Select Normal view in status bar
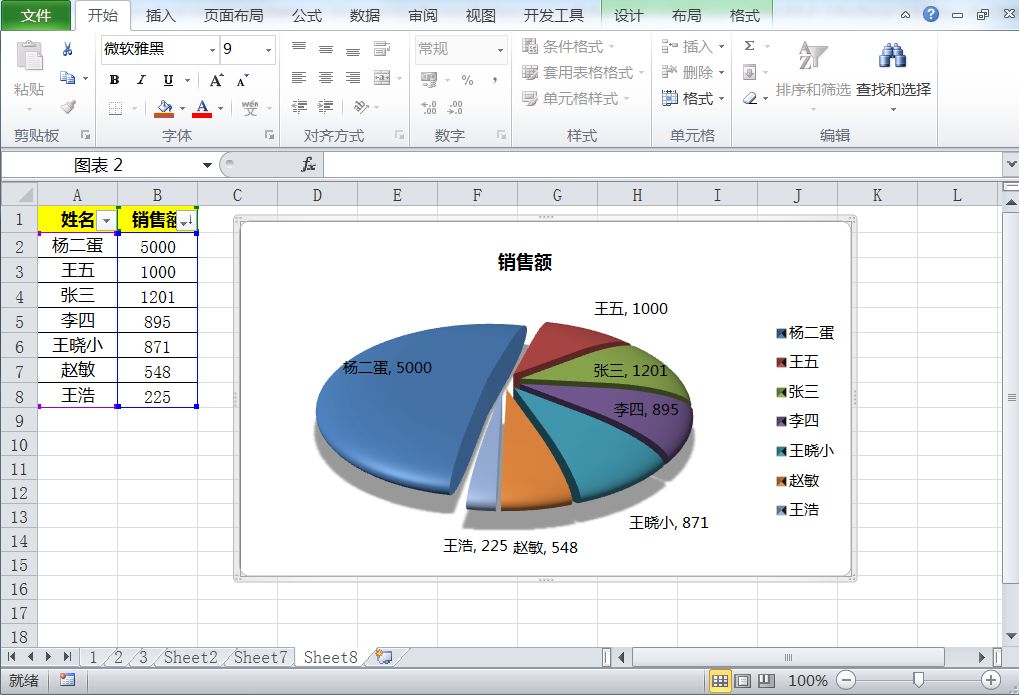Screen dimensions: 1019x695 point(719,681)
